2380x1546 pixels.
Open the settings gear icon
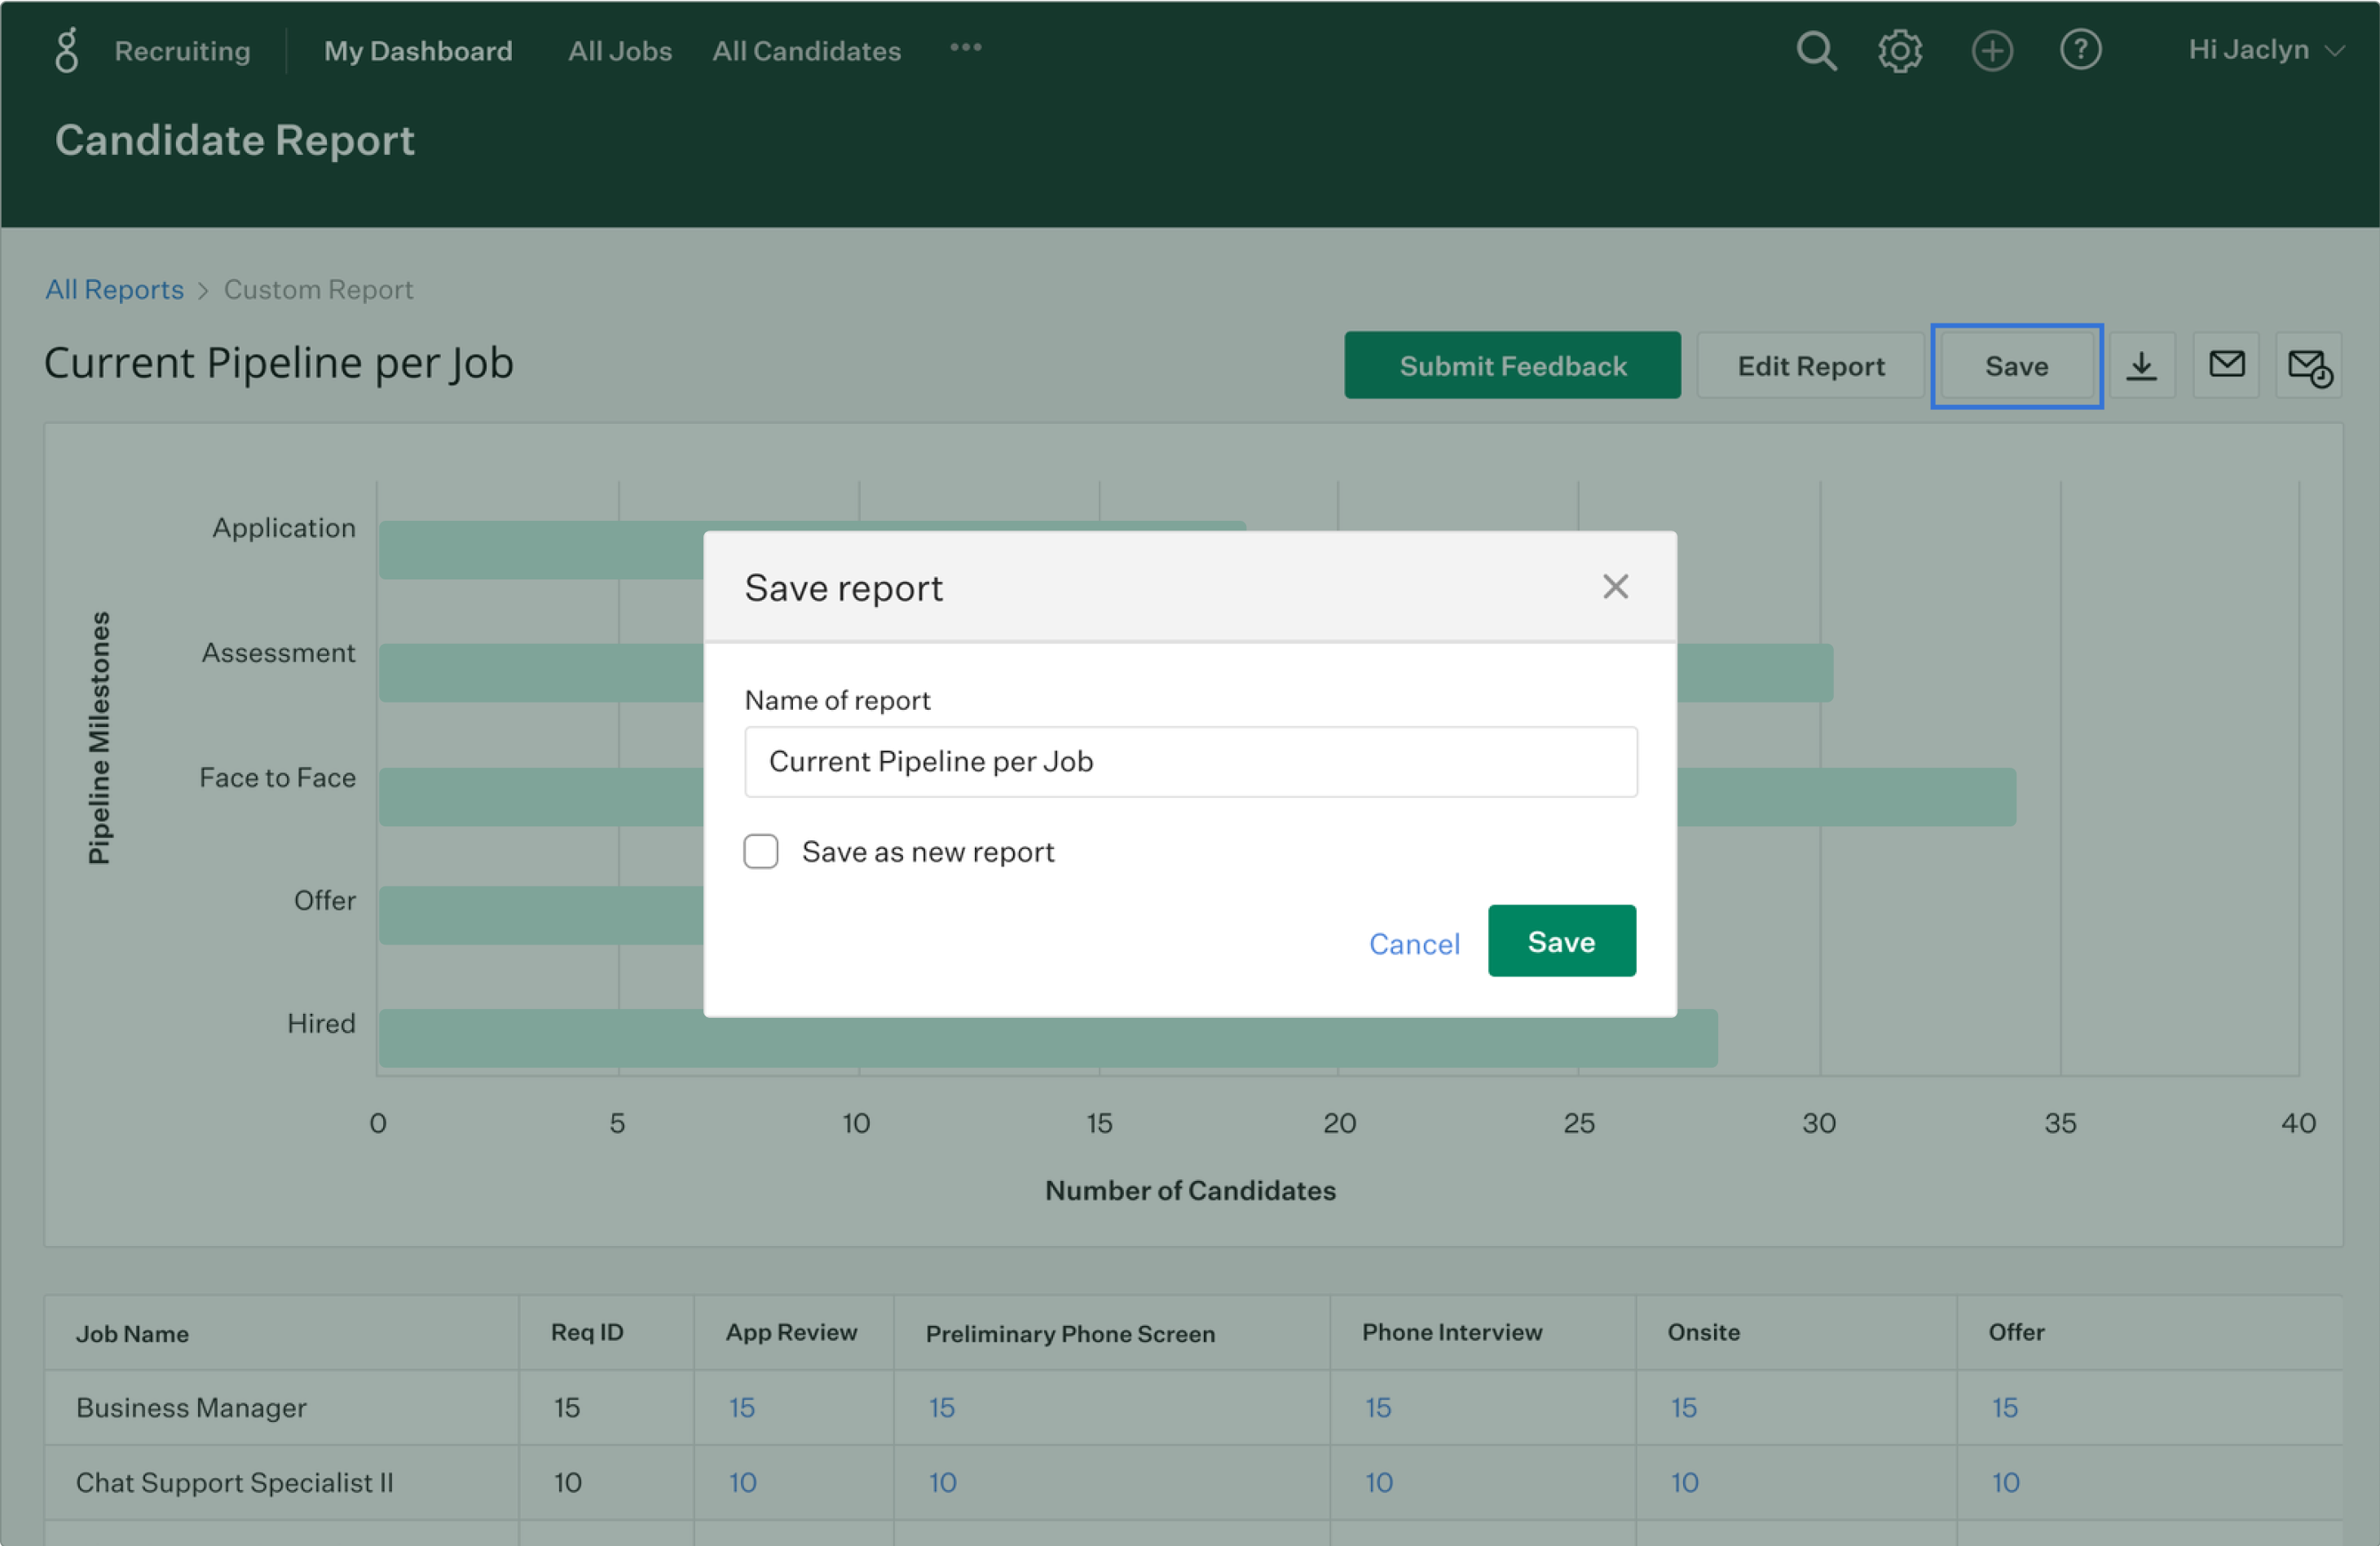point(1899,51)
